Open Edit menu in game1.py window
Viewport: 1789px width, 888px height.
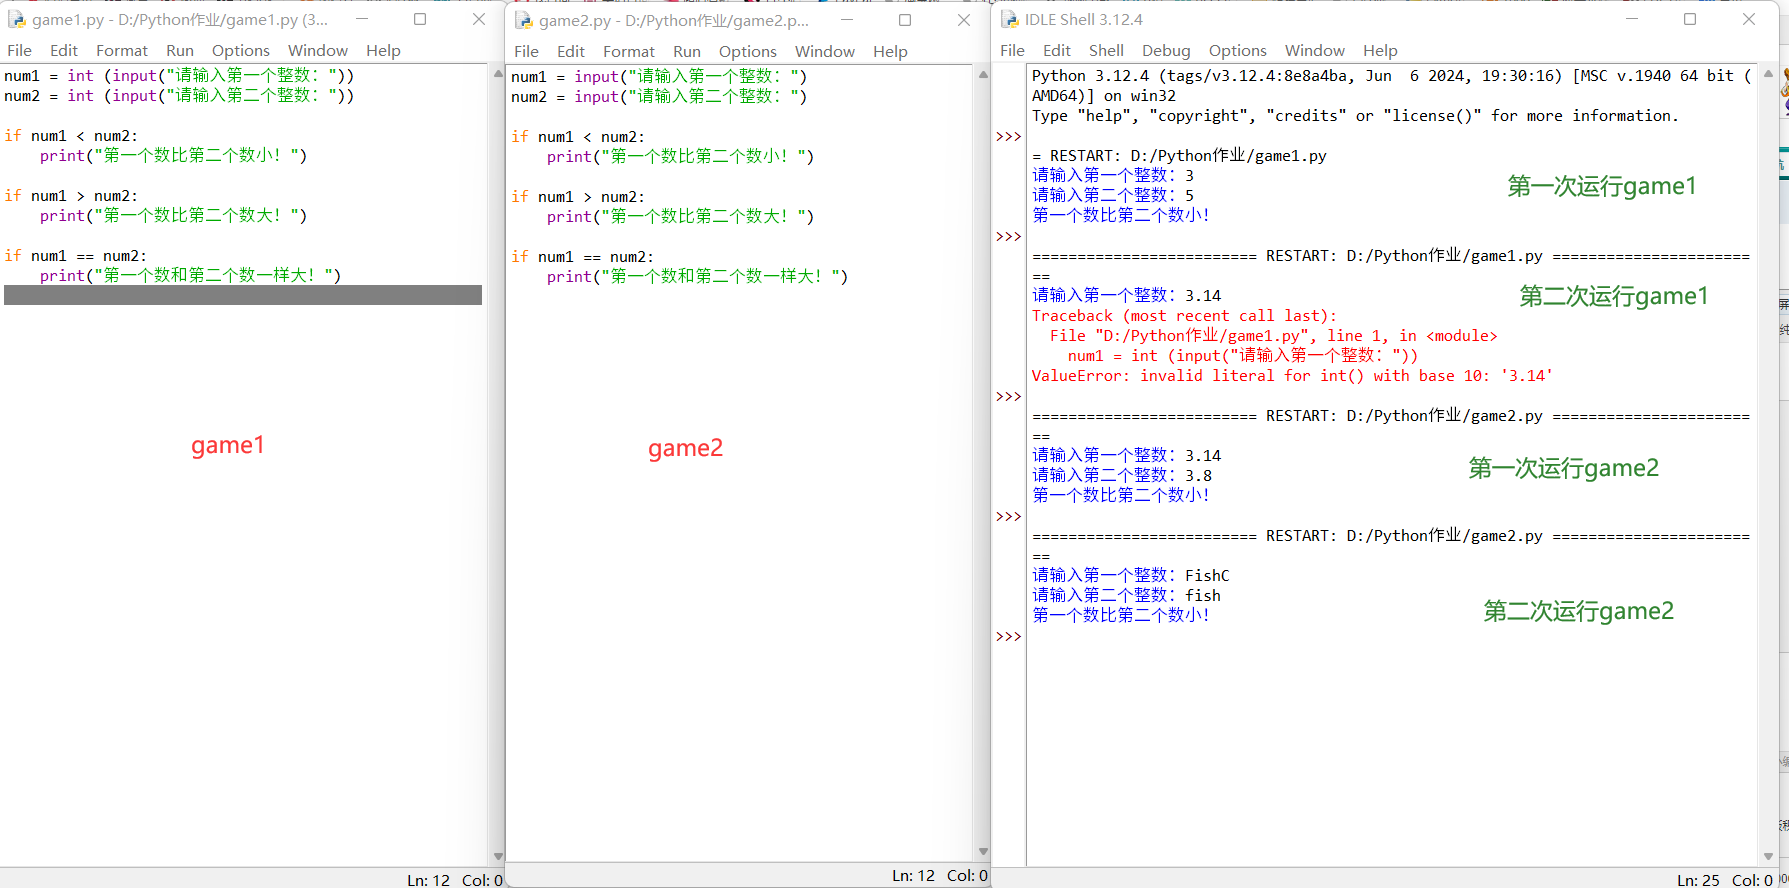pos(64,50)
